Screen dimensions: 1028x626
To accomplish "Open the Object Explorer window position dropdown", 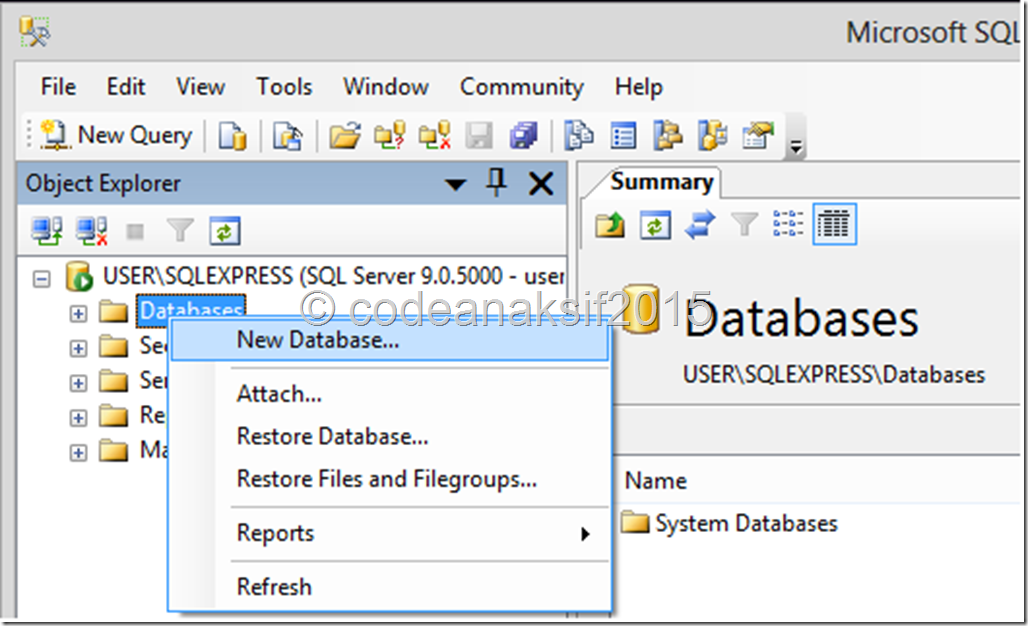I will click(x=455, y=184).
